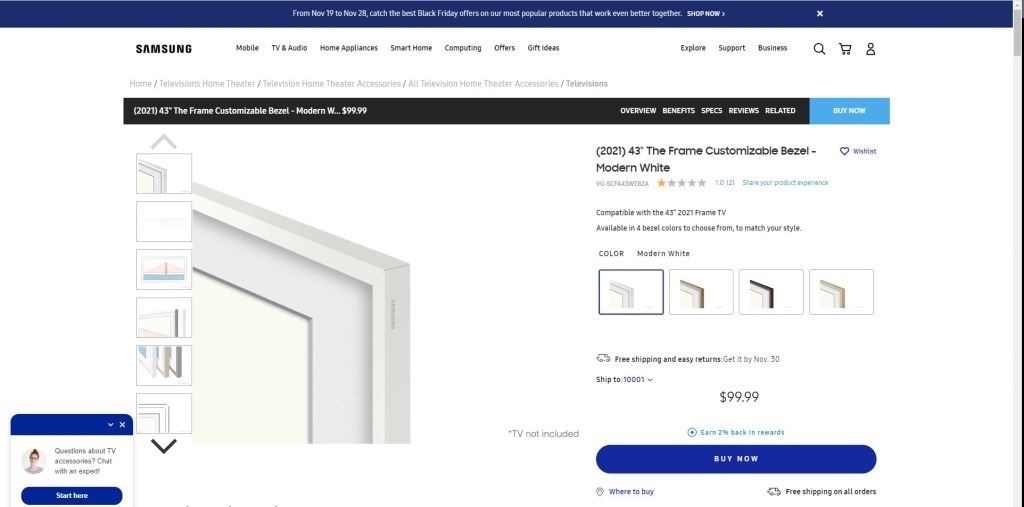Image resolution: width=1024 pixels, height=507 pixels.
Task: Click the Samsung logo
Action: coord(164,48)
